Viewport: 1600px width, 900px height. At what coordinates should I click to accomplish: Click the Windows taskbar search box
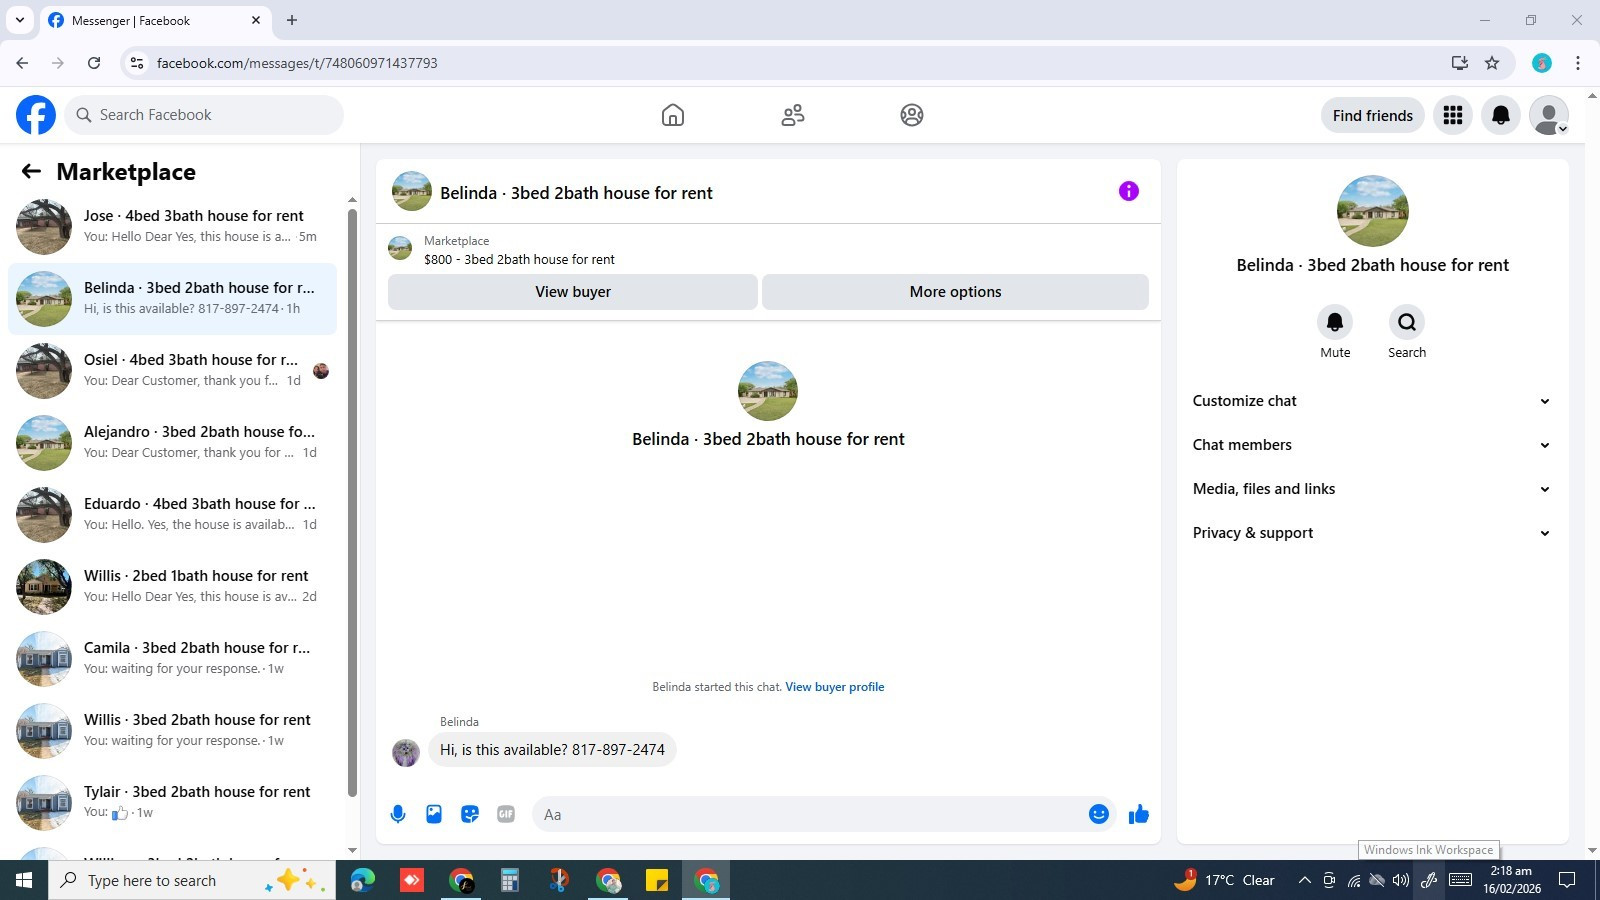(x=192, y=880)
